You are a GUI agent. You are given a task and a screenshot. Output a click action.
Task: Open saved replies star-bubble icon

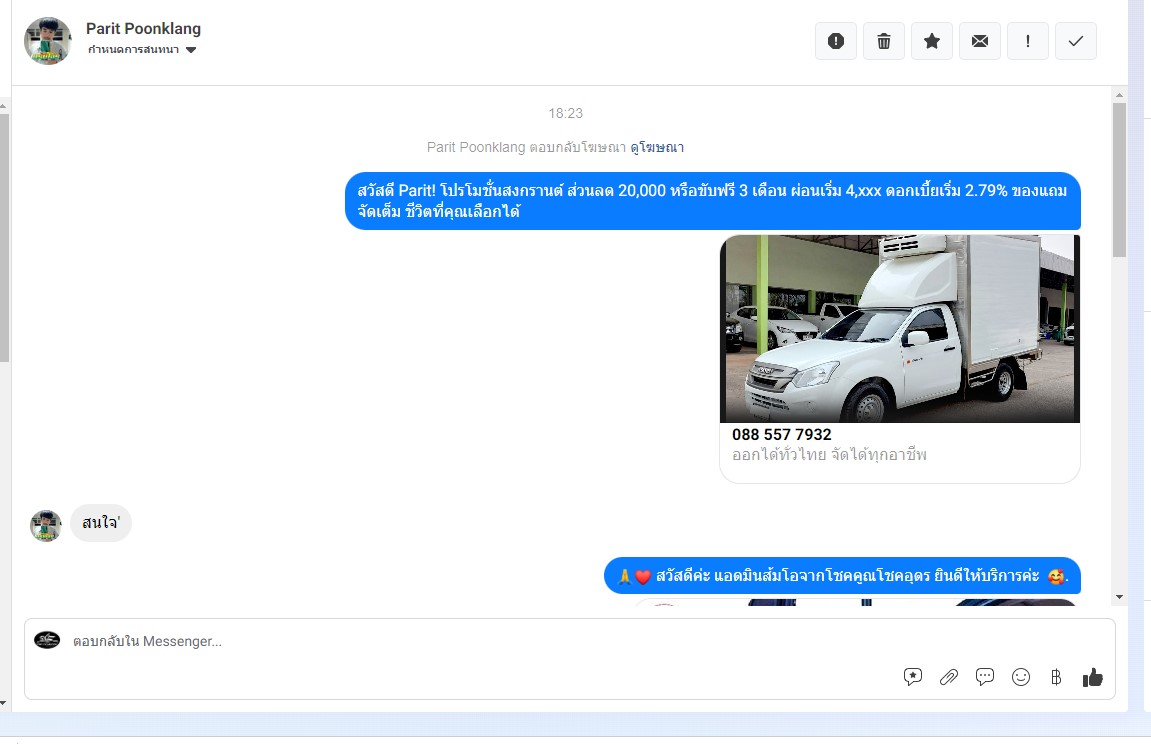(x=912, y=676)
